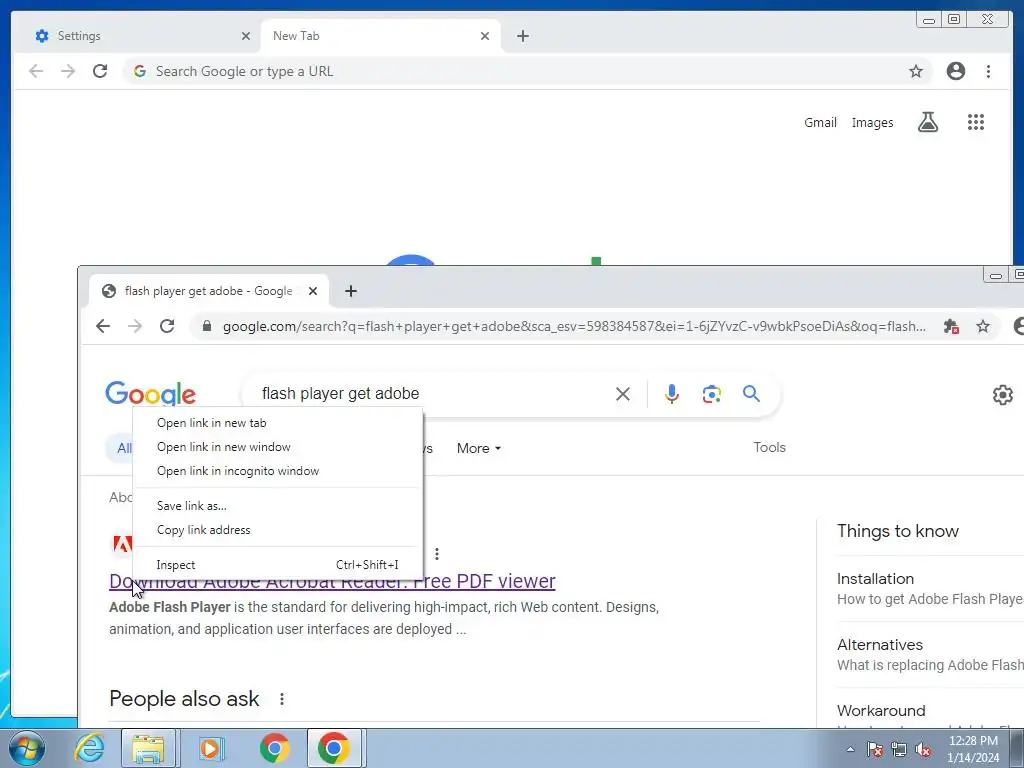
Task: Switch to first Chrome taskbar icon
Action: coord(274,748)
